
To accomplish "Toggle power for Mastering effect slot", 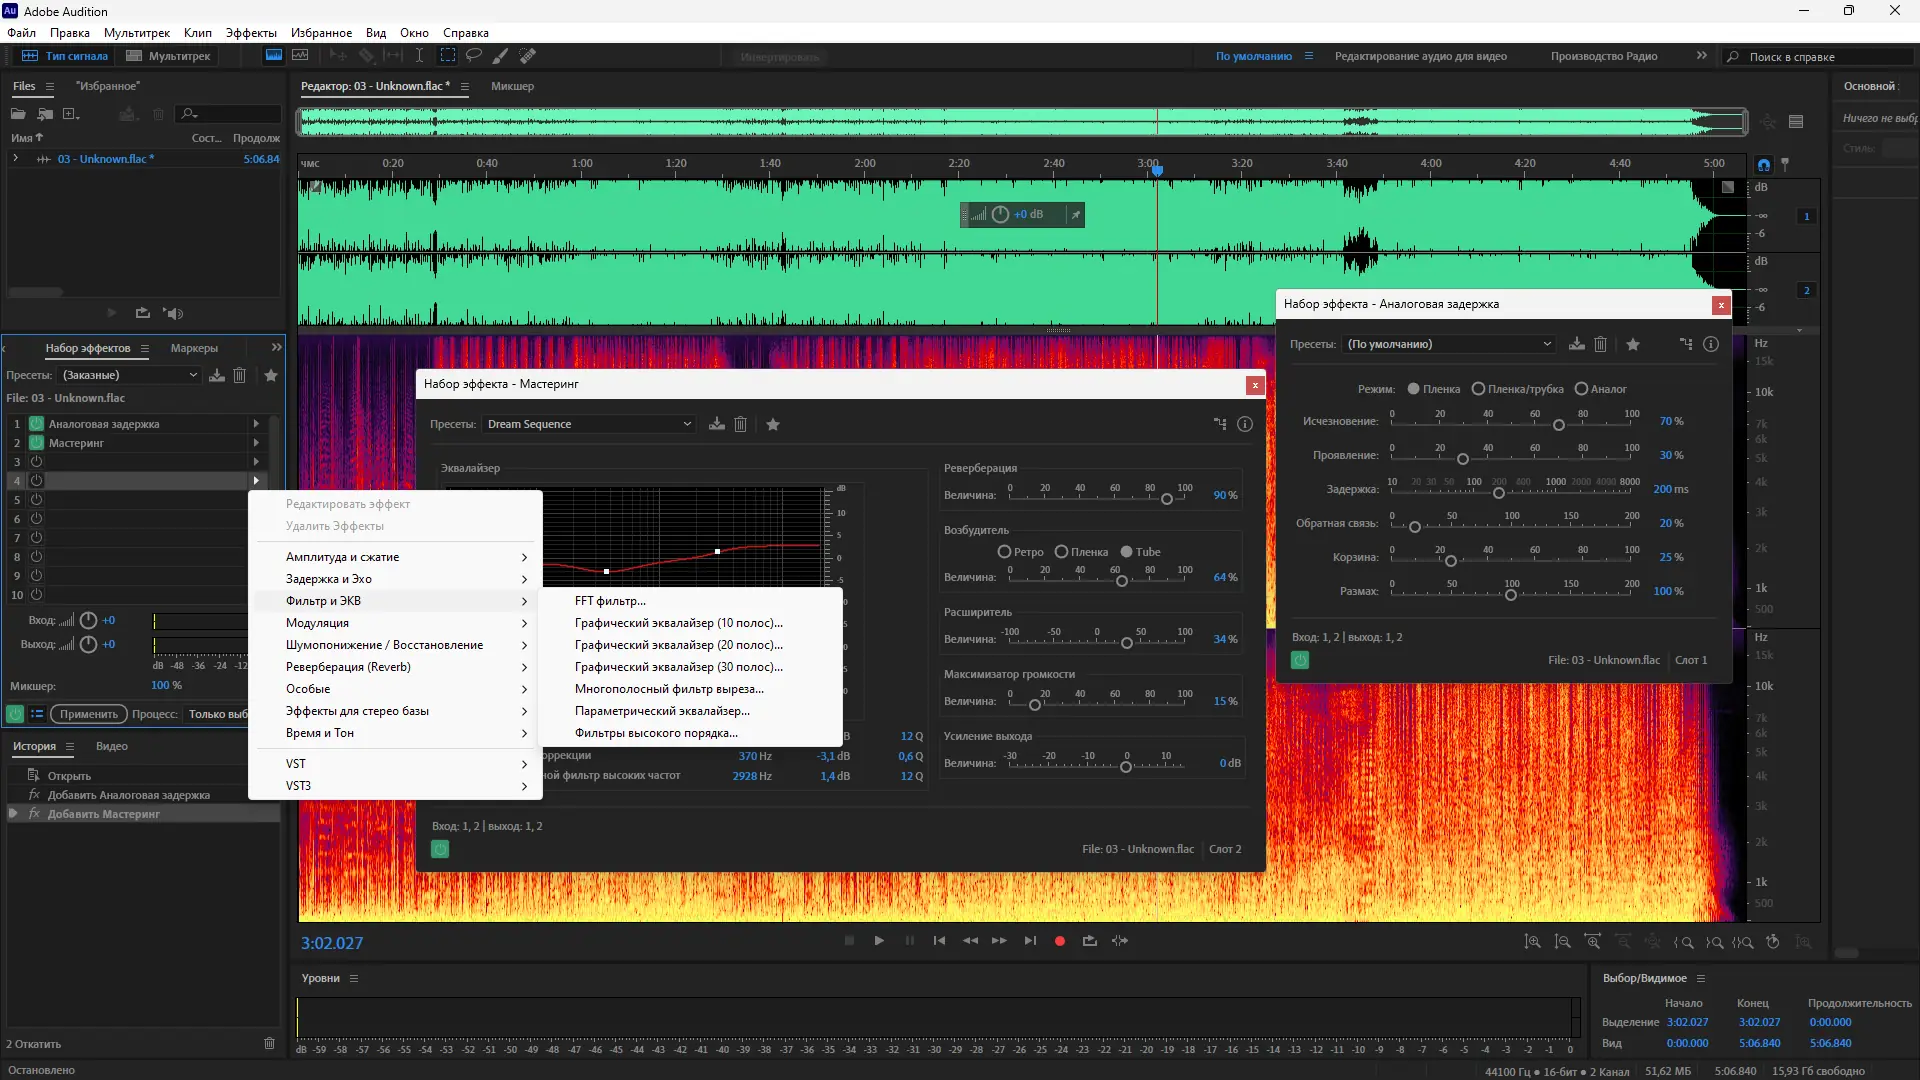I will pos(37,443).
